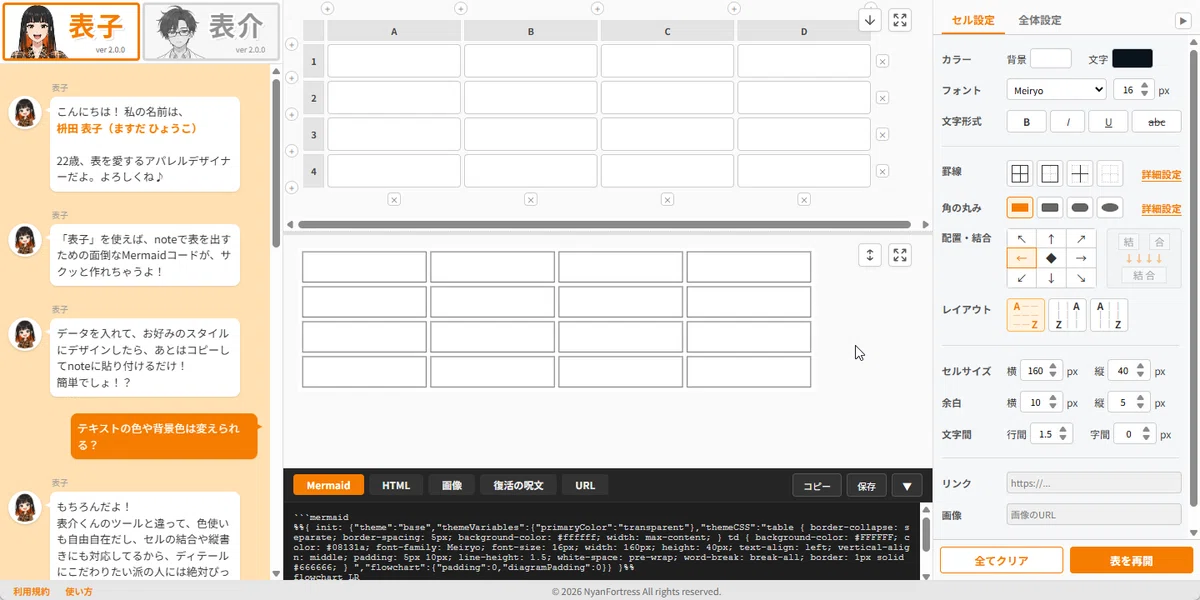
Task: Align content to bottom center arrow
Action: pyautogui.click(x=1051, y=278)
